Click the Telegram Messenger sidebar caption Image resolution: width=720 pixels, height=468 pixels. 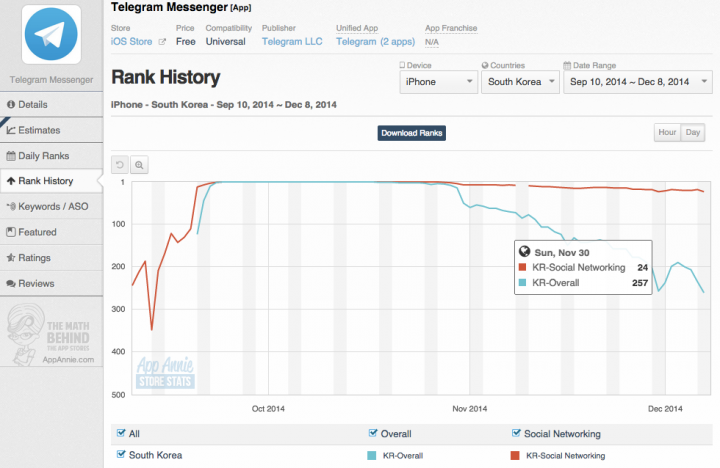click(x=51, y=80)
